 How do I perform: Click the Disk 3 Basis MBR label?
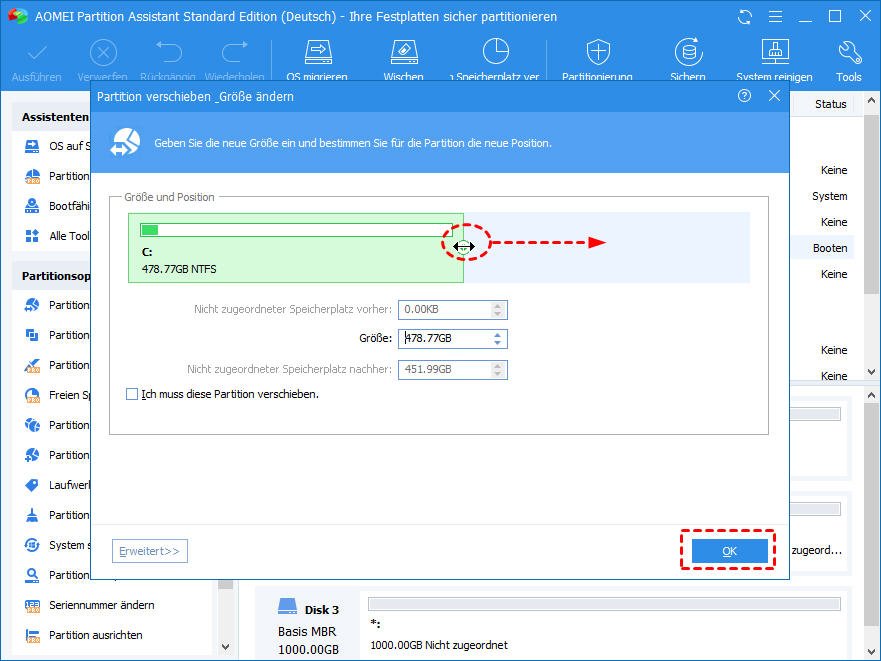point(307,631)
